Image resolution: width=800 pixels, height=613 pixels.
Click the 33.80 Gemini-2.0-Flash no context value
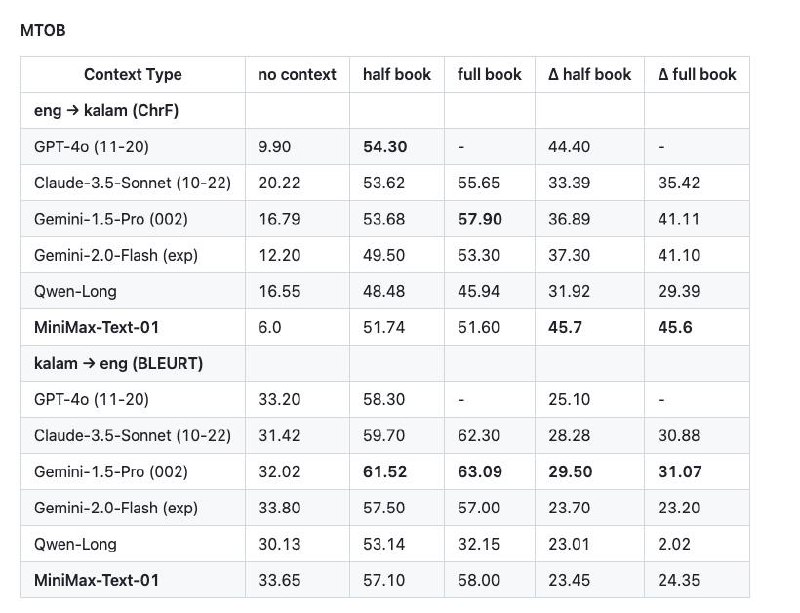tap(279, 508)
